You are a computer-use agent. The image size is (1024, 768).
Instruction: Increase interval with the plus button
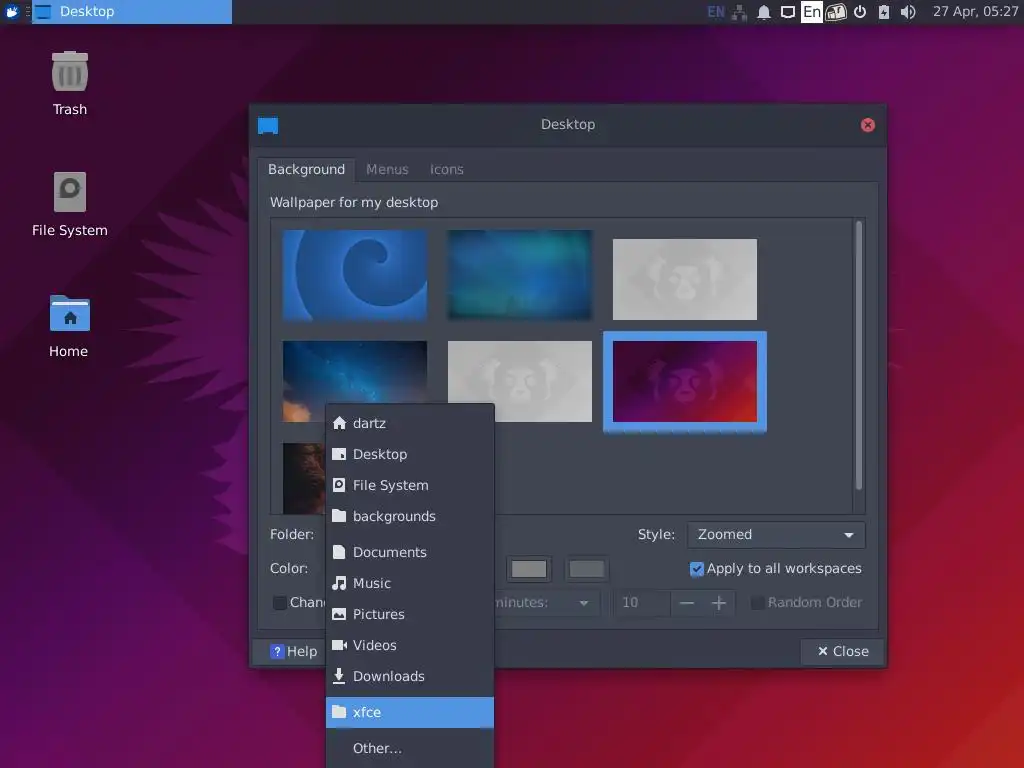[718, 602]
